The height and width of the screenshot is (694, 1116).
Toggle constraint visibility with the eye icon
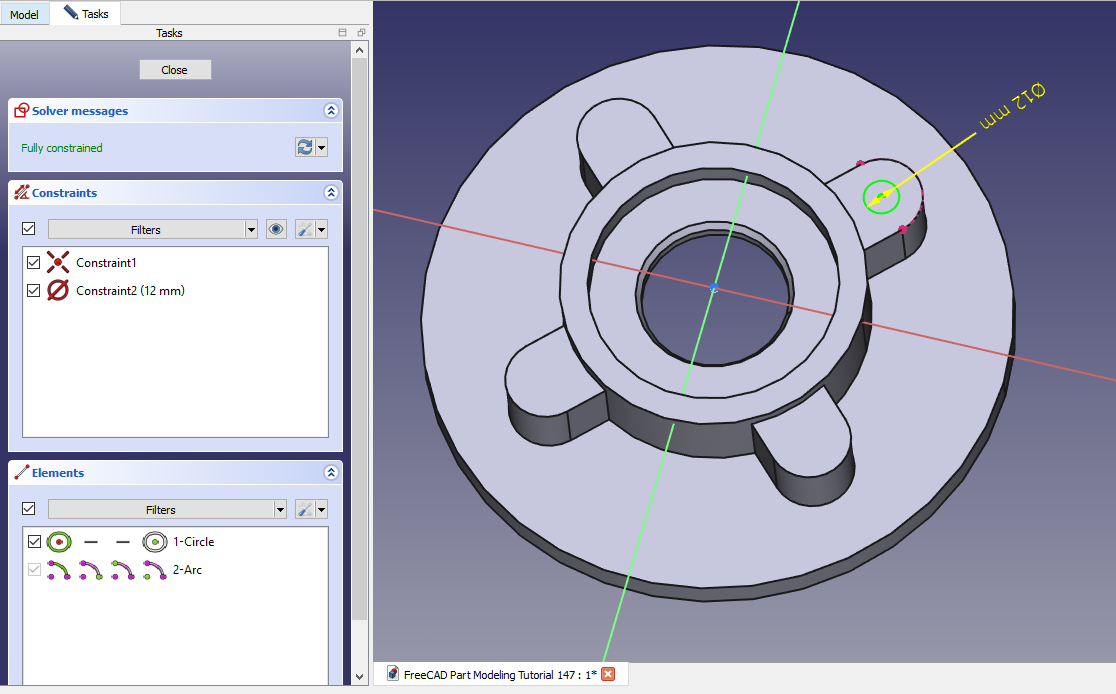pos(276,229)
